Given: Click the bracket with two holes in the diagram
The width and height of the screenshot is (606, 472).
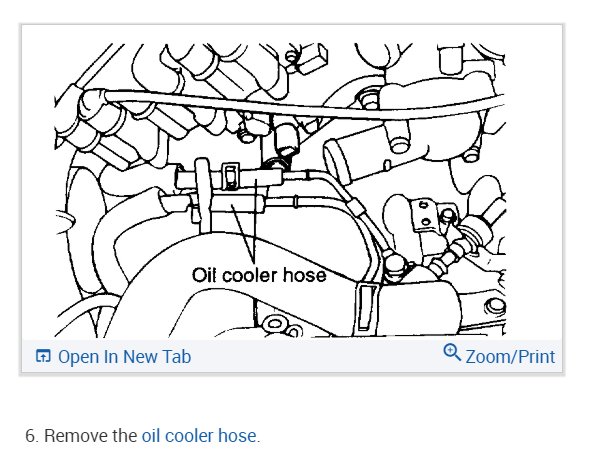Looking at the screenshot, I should coord(424,215).
